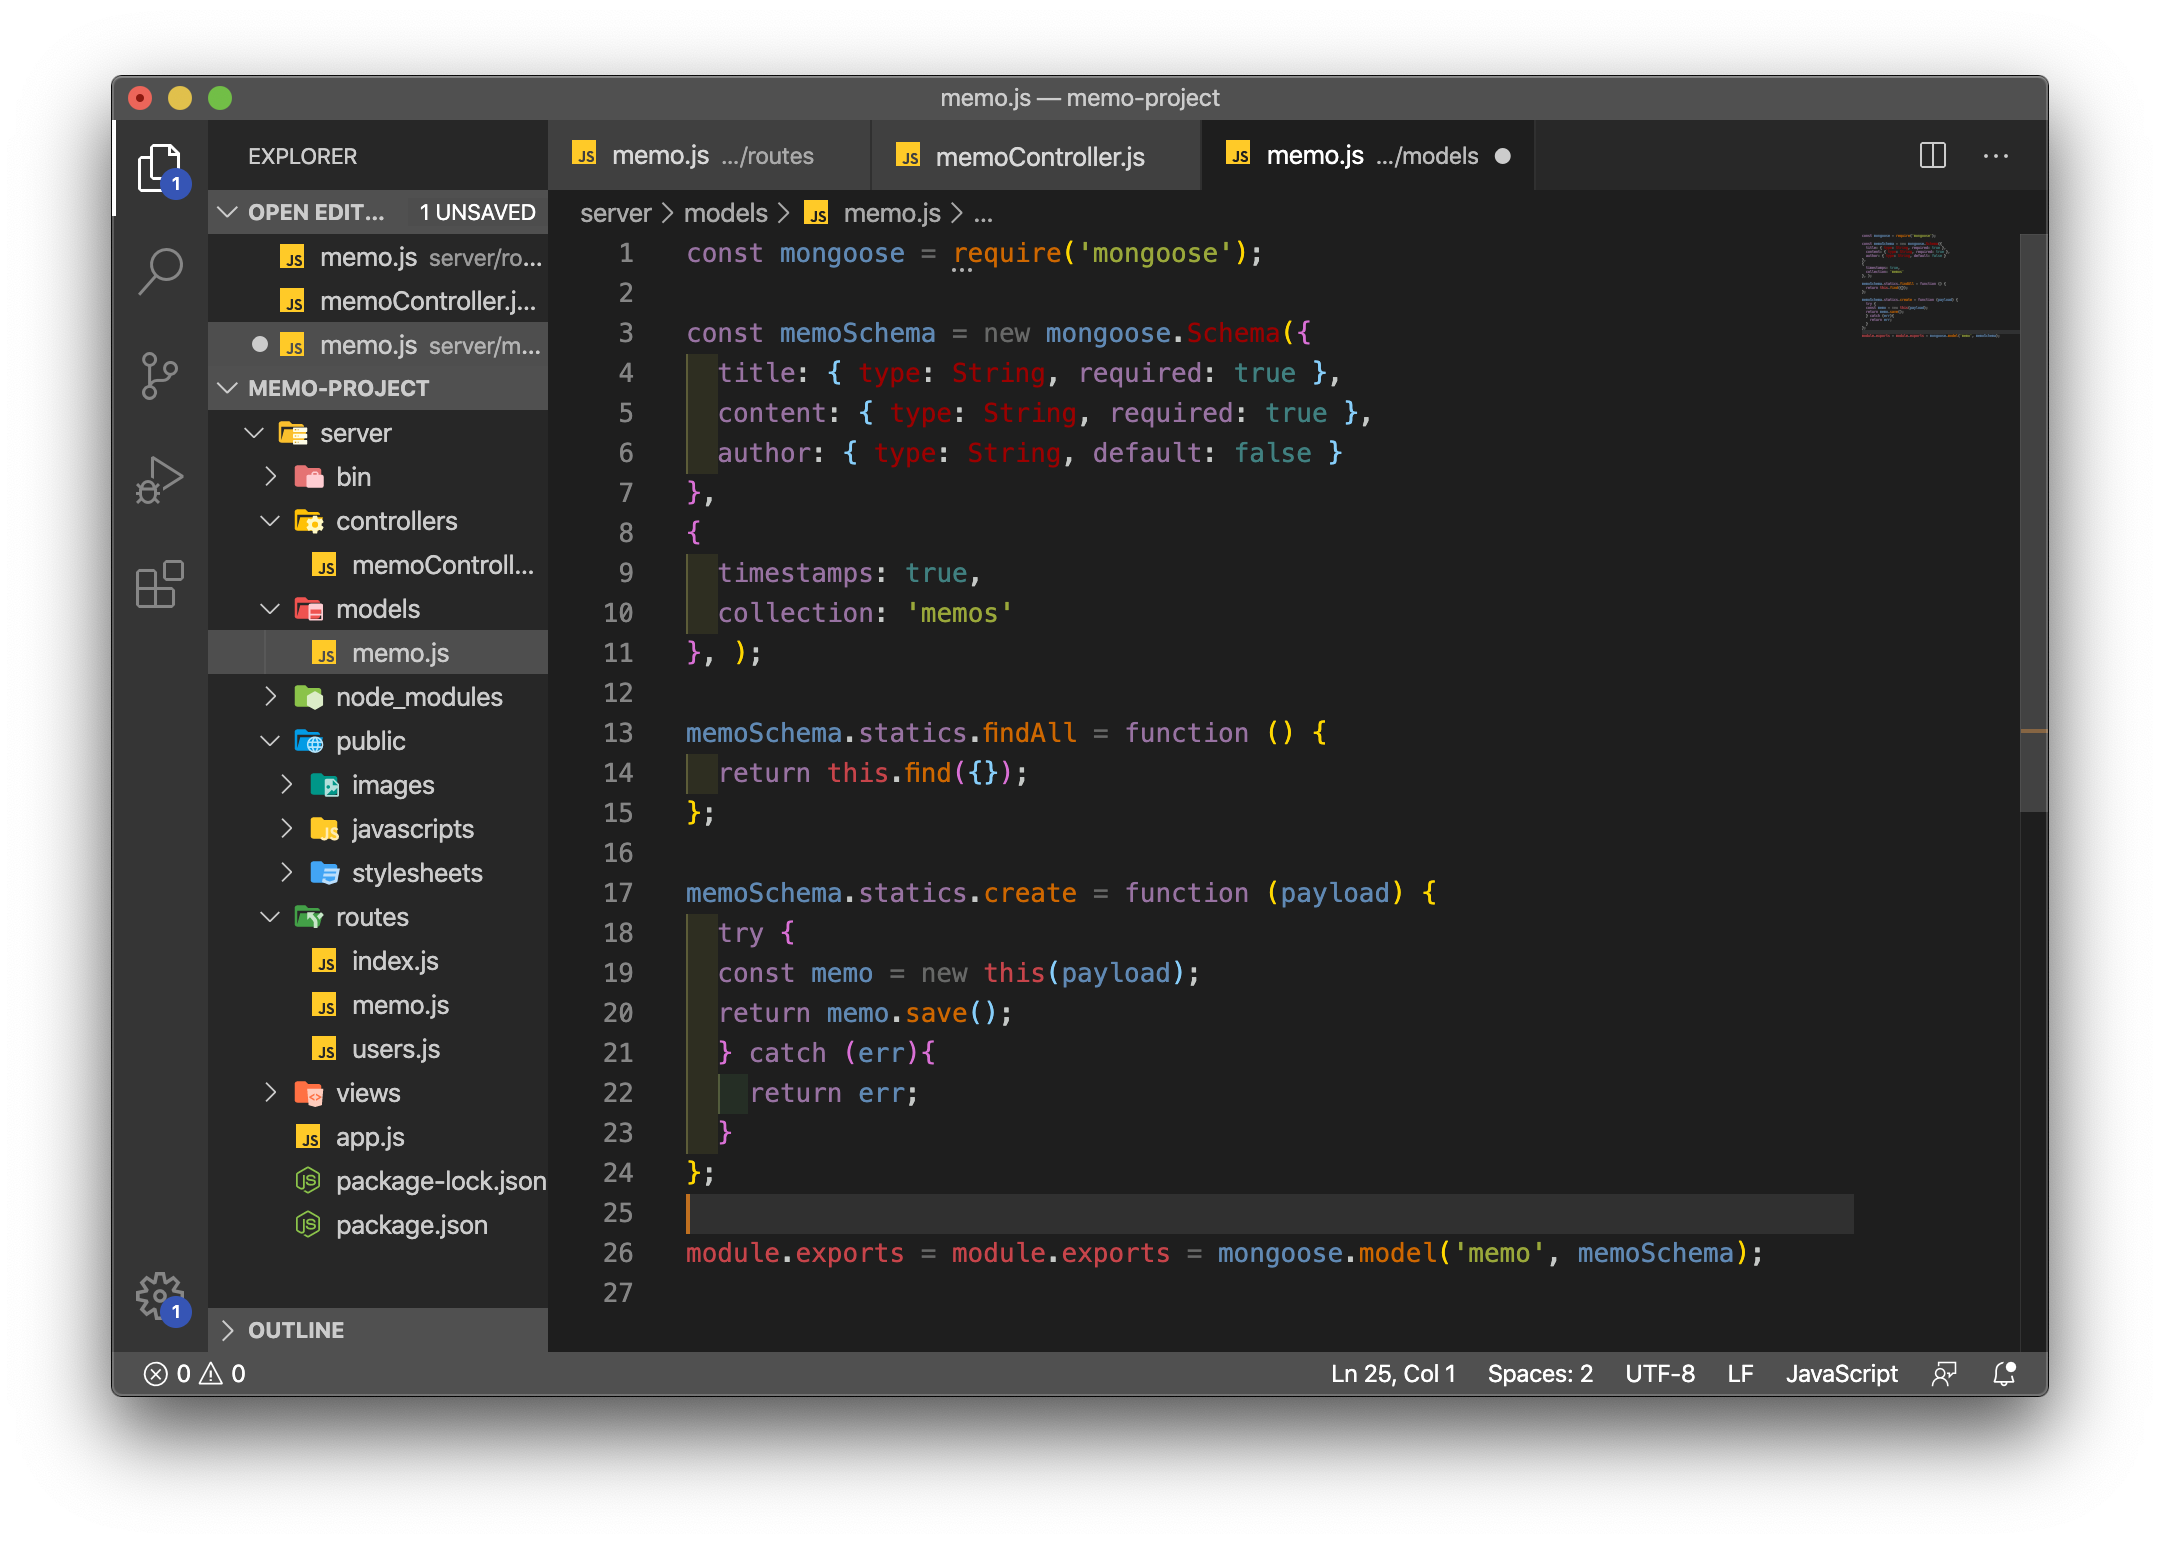Click the errors and warnings indicator
Image resolution: width=2160 pixels, height=1544 pixels.
click(195, 1373)
